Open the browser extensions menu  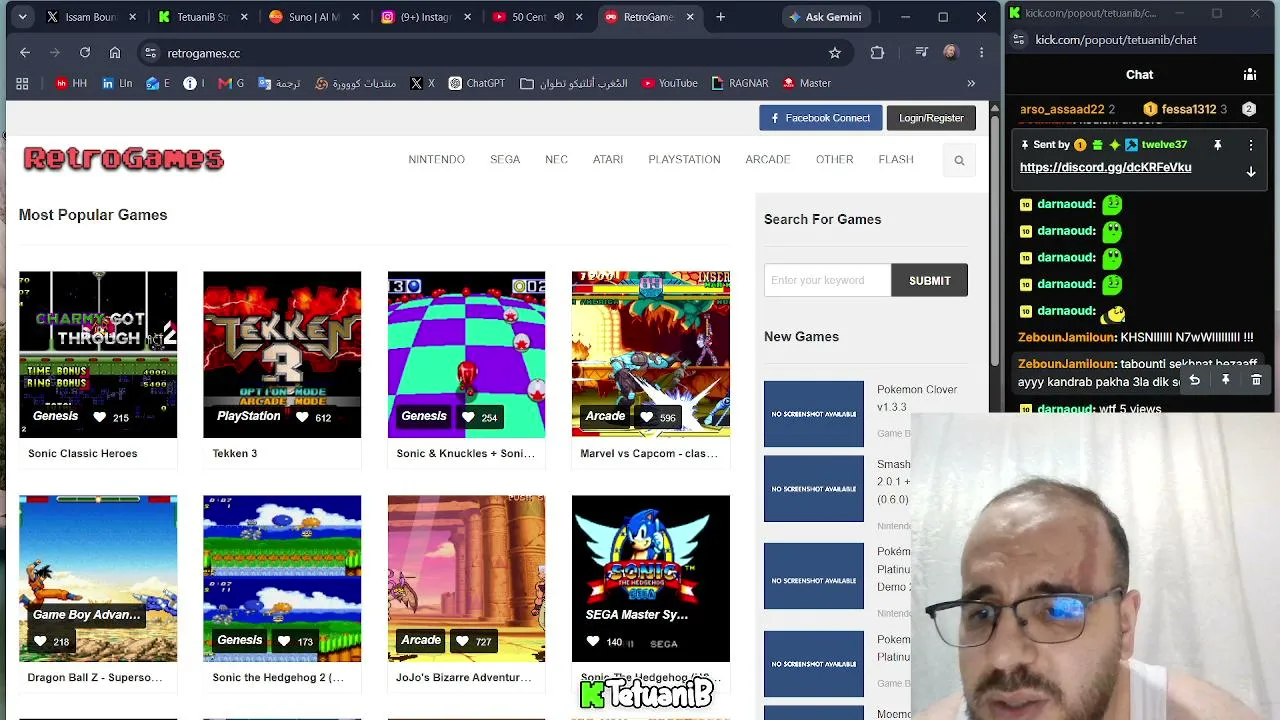point(877,53)
